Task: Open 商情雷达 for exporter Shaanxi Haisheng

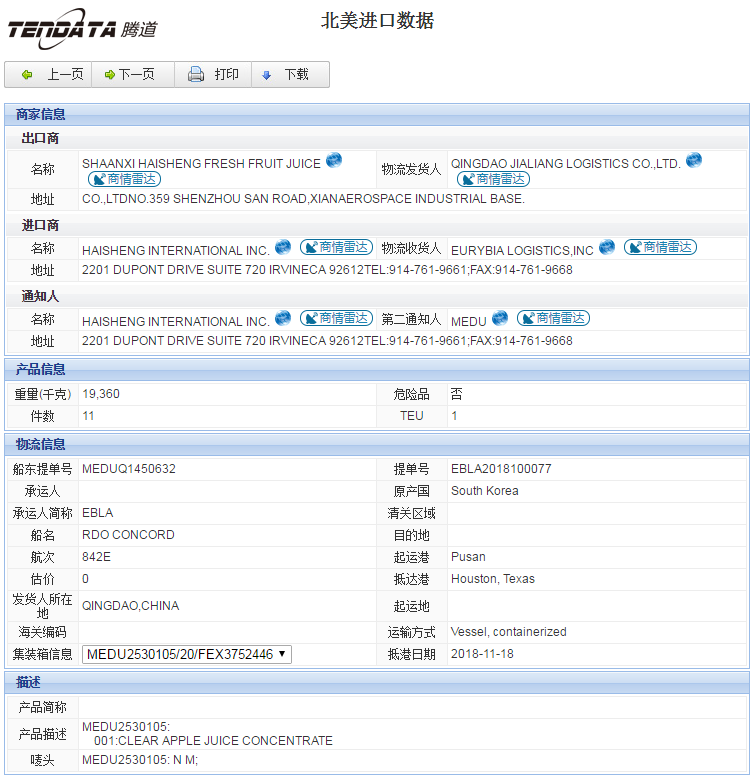Action: 124,179
